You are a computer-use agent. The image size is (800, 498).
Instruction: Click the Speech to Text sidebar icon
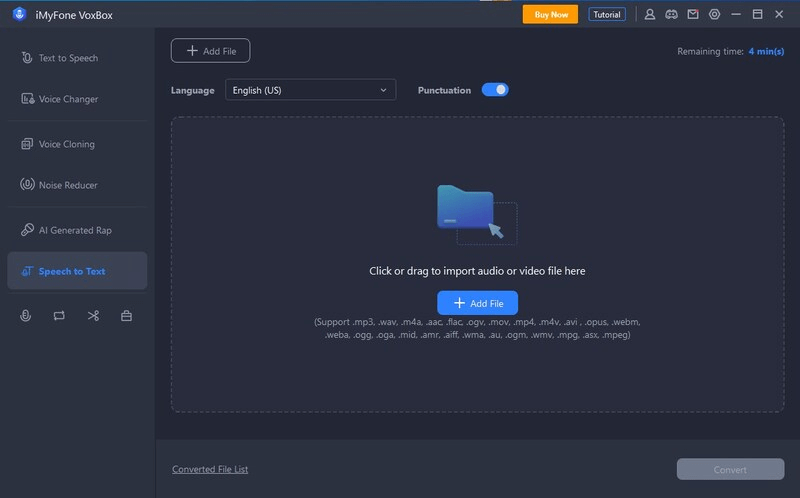click(27, 271)
